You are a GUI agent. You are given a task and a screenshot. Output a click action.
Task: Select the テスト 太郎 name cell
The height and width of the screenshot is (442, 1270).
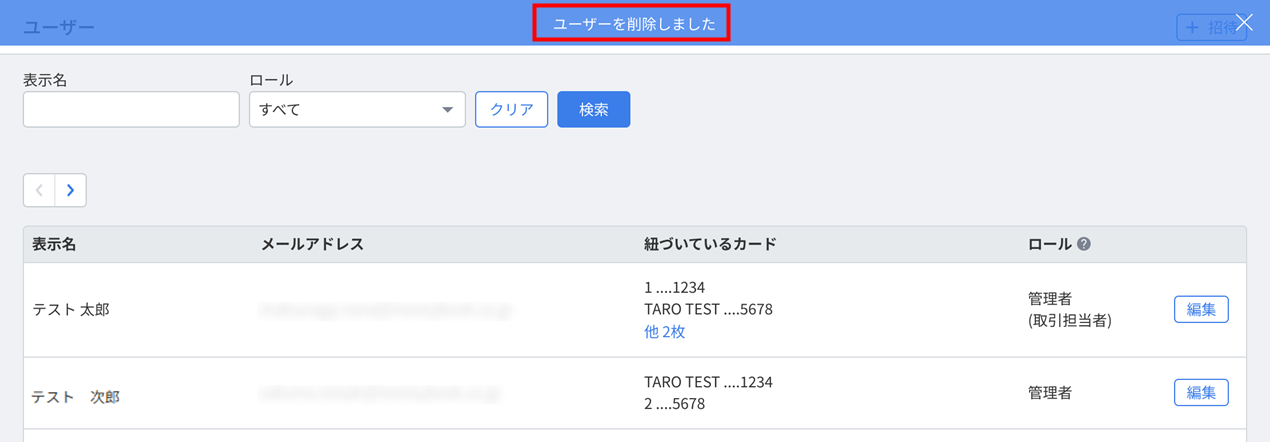click(x=71, y=310)
